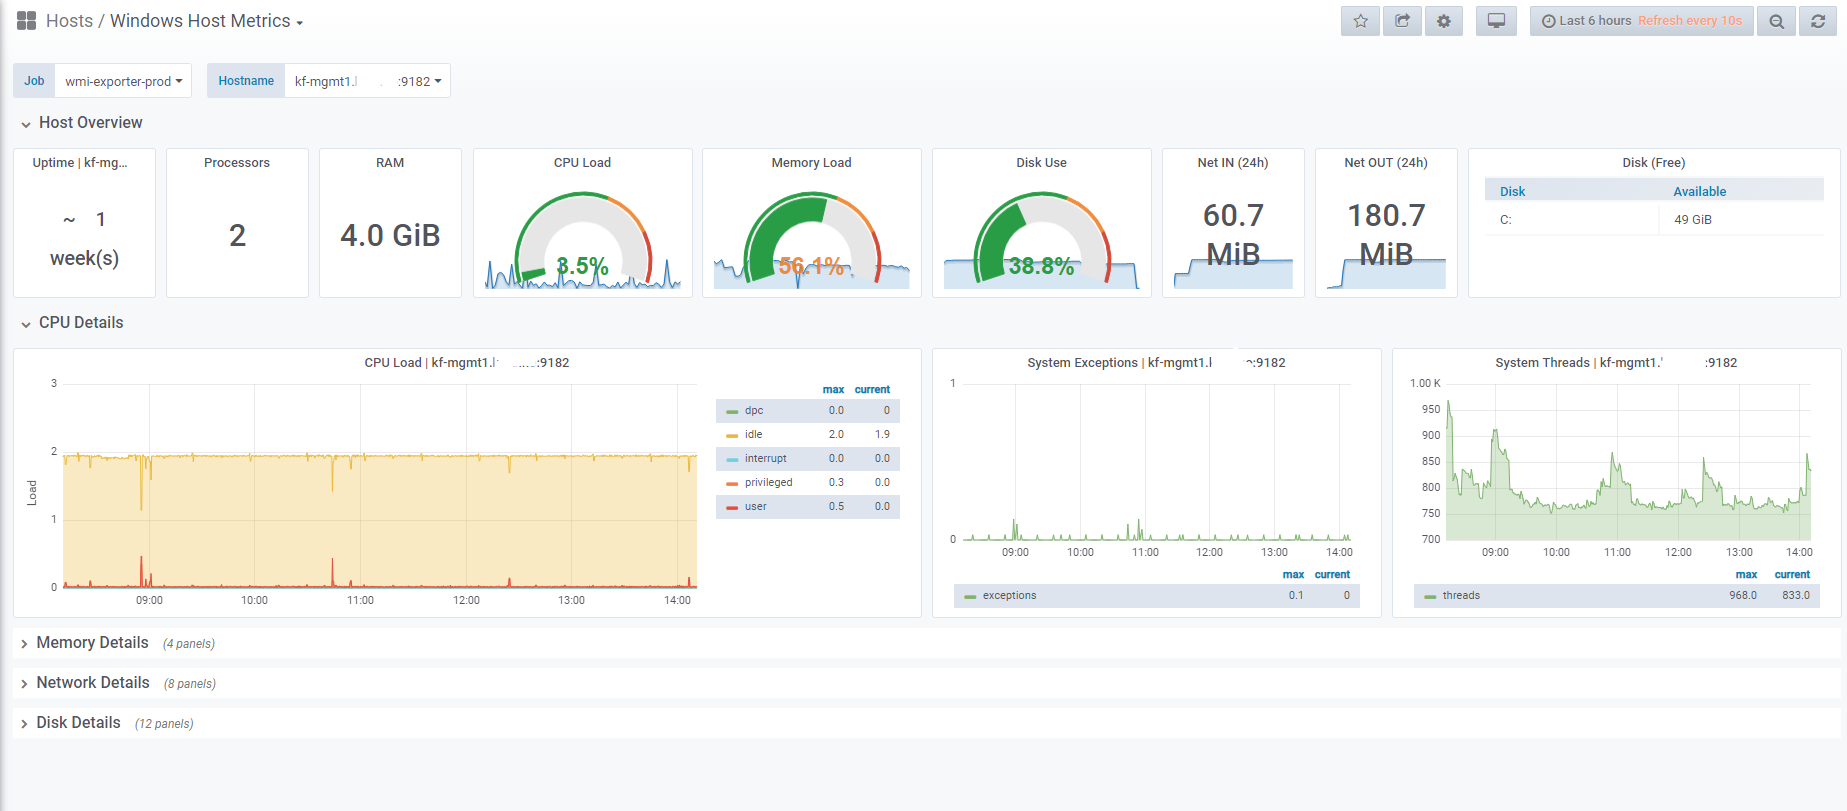Viewport: 1847px width, 811px height.
Task: Click the zoom out magnifier icon
Action: pos(1776,21)
